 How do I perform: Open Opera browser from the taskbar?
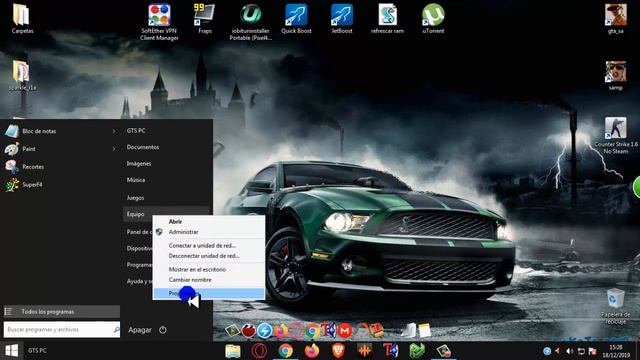pyautogui.click(x=259, y=351)
